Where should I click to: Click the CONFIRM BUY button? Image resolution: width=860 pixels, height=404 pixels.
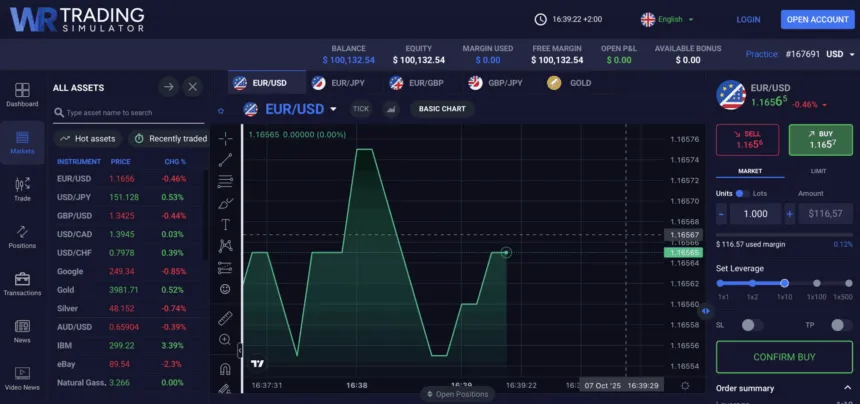click(x=784, y=356)
